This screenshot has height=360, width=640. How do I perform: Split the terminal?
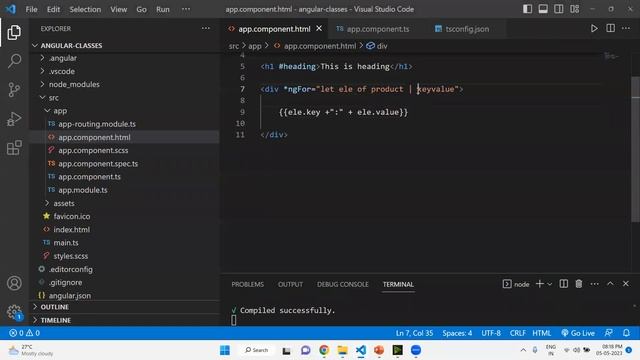[564, 284]
